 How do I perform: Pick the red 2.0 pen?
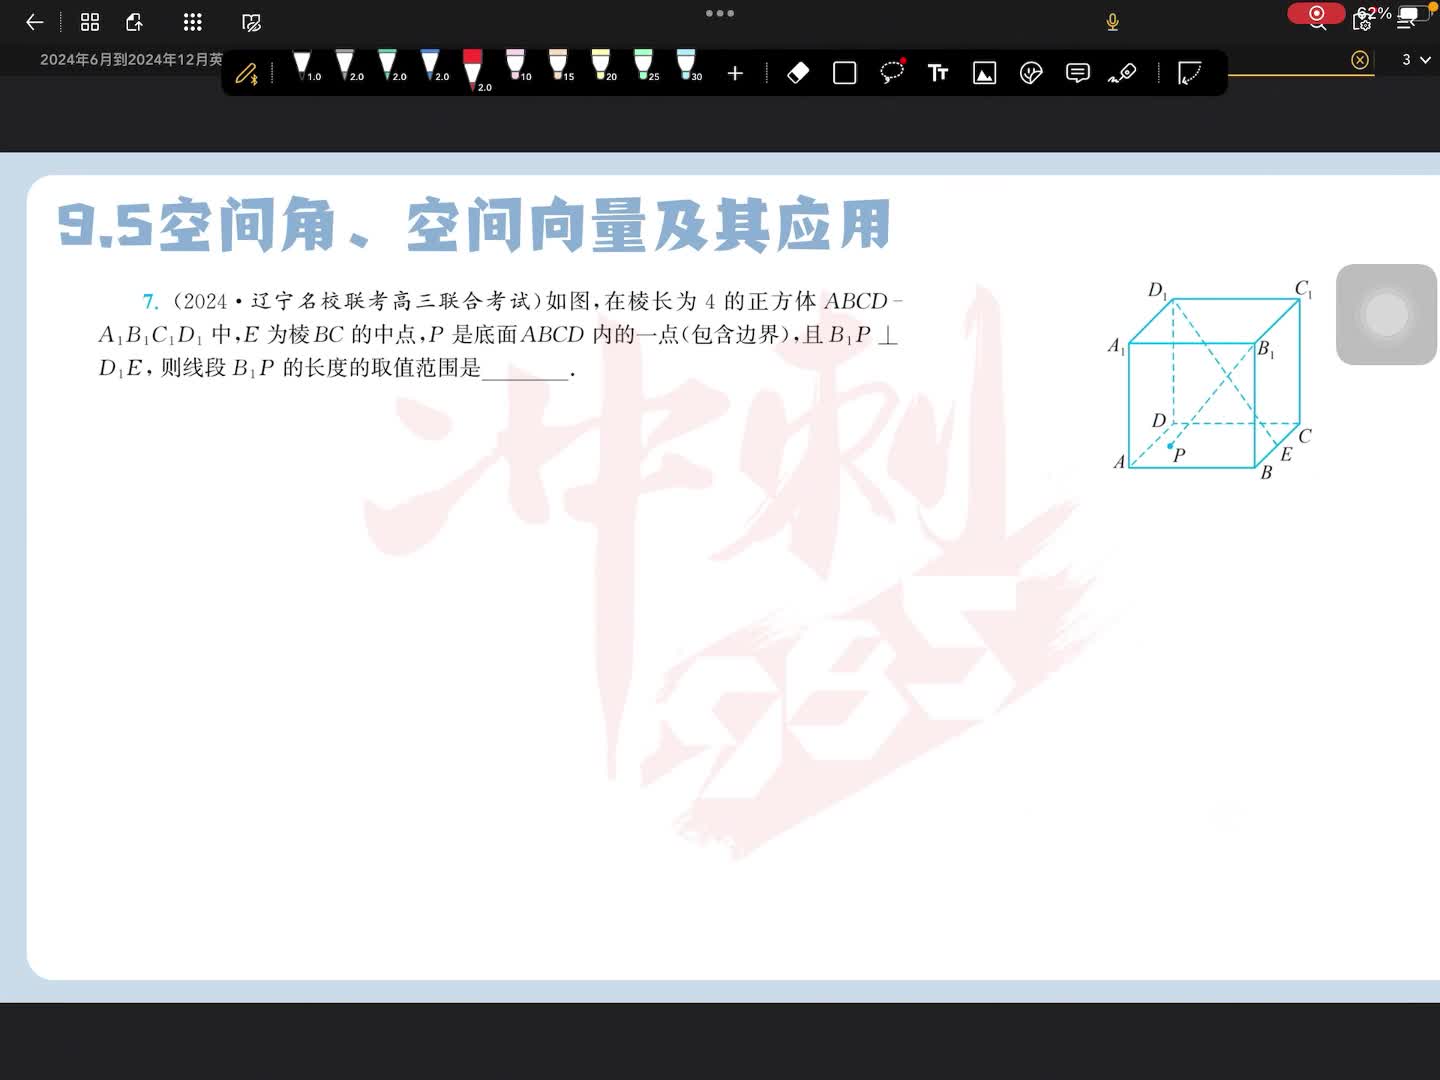tap(473, 70)
